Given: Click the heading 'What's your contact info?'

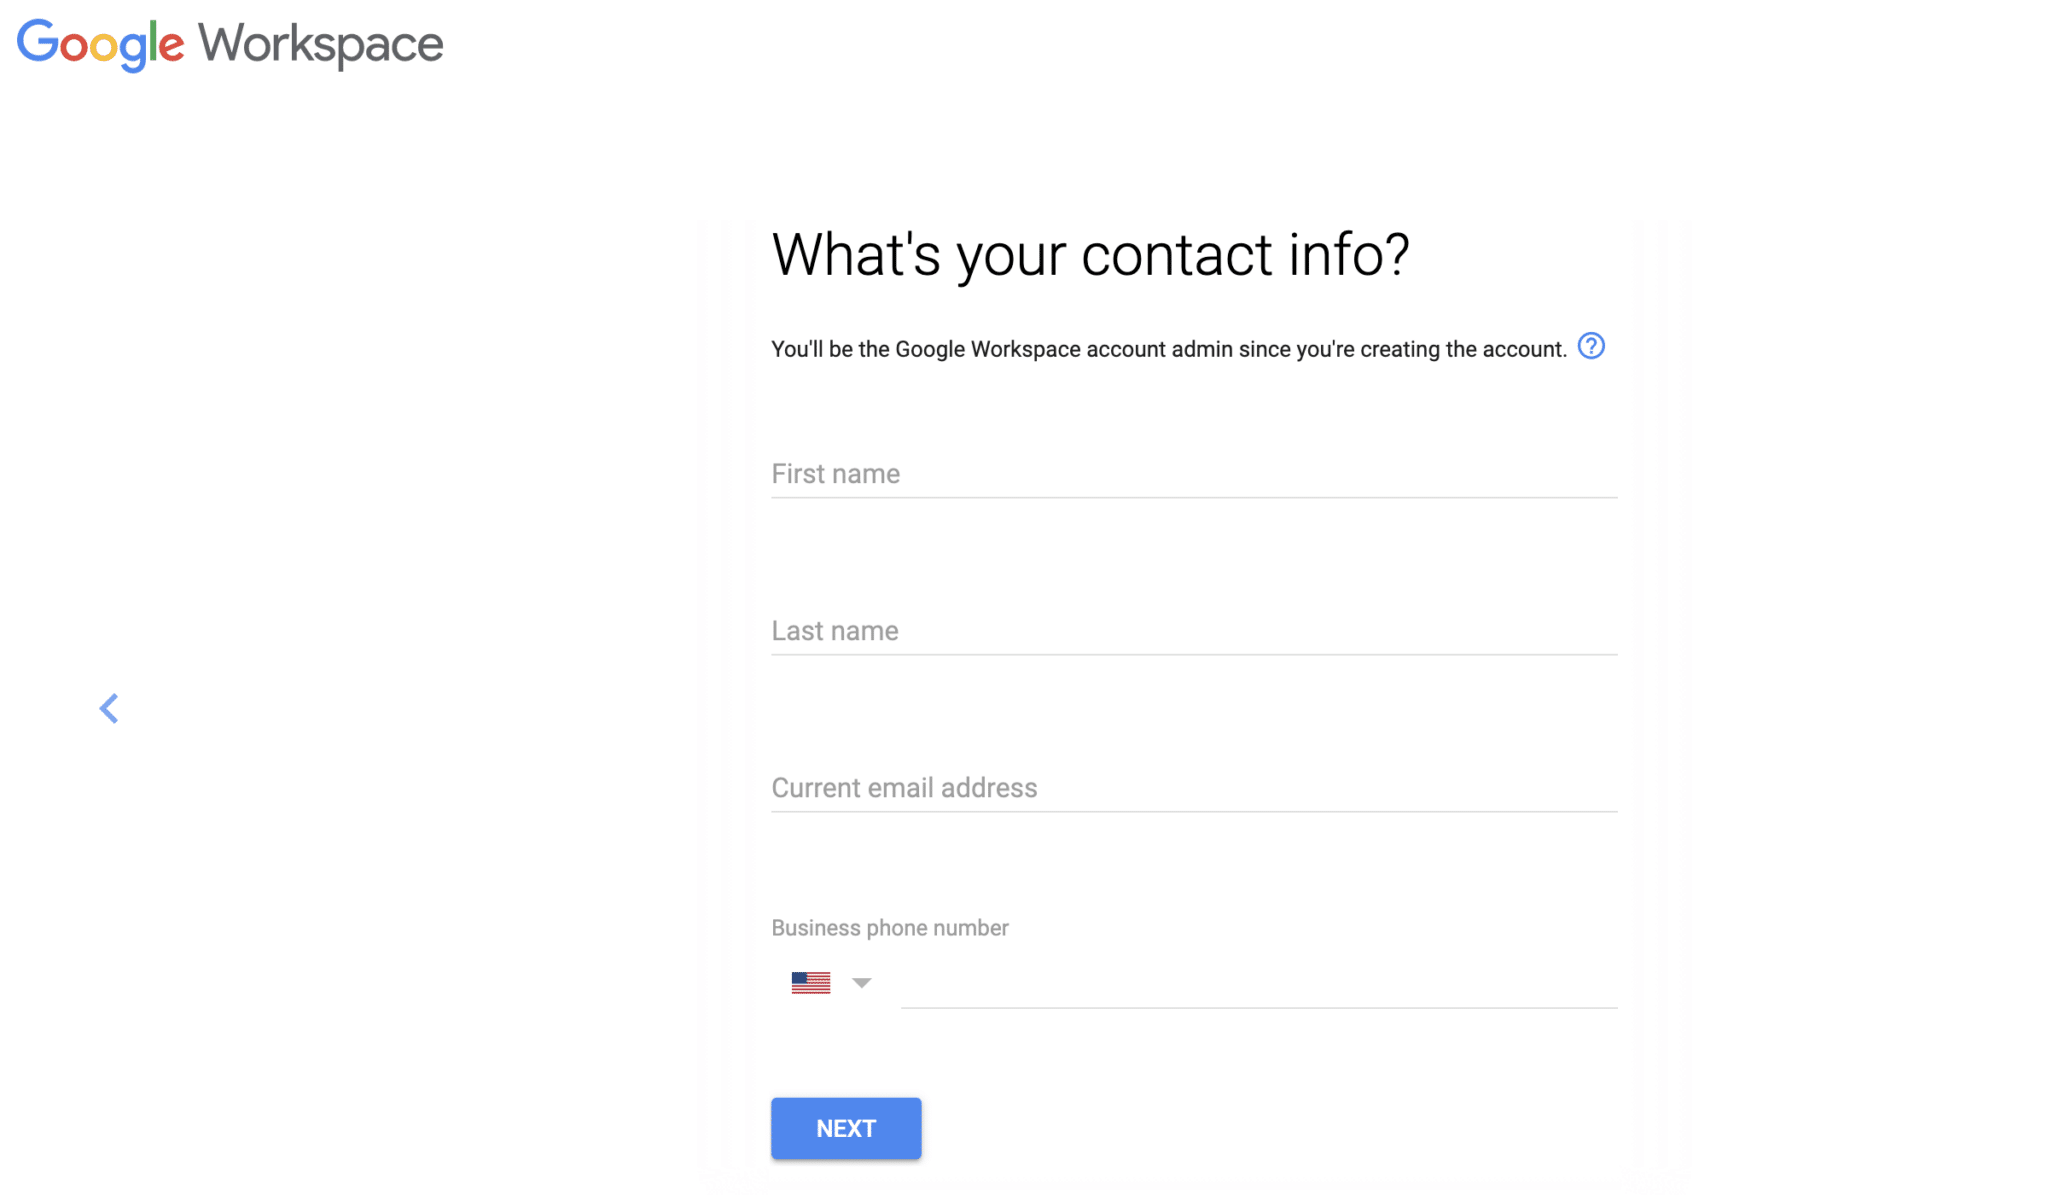Looking at the screenshot, I should click(x=1090, y=255).
